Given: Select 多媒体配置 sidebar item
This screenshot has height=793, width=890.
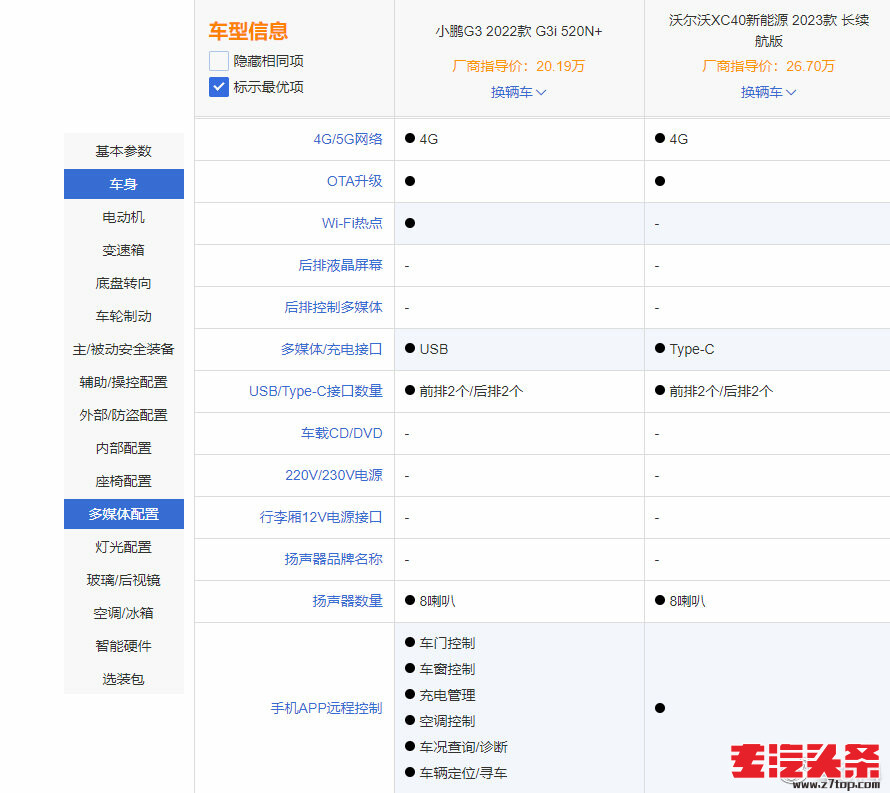Looking at the screenshot, I should click(124, 514).
